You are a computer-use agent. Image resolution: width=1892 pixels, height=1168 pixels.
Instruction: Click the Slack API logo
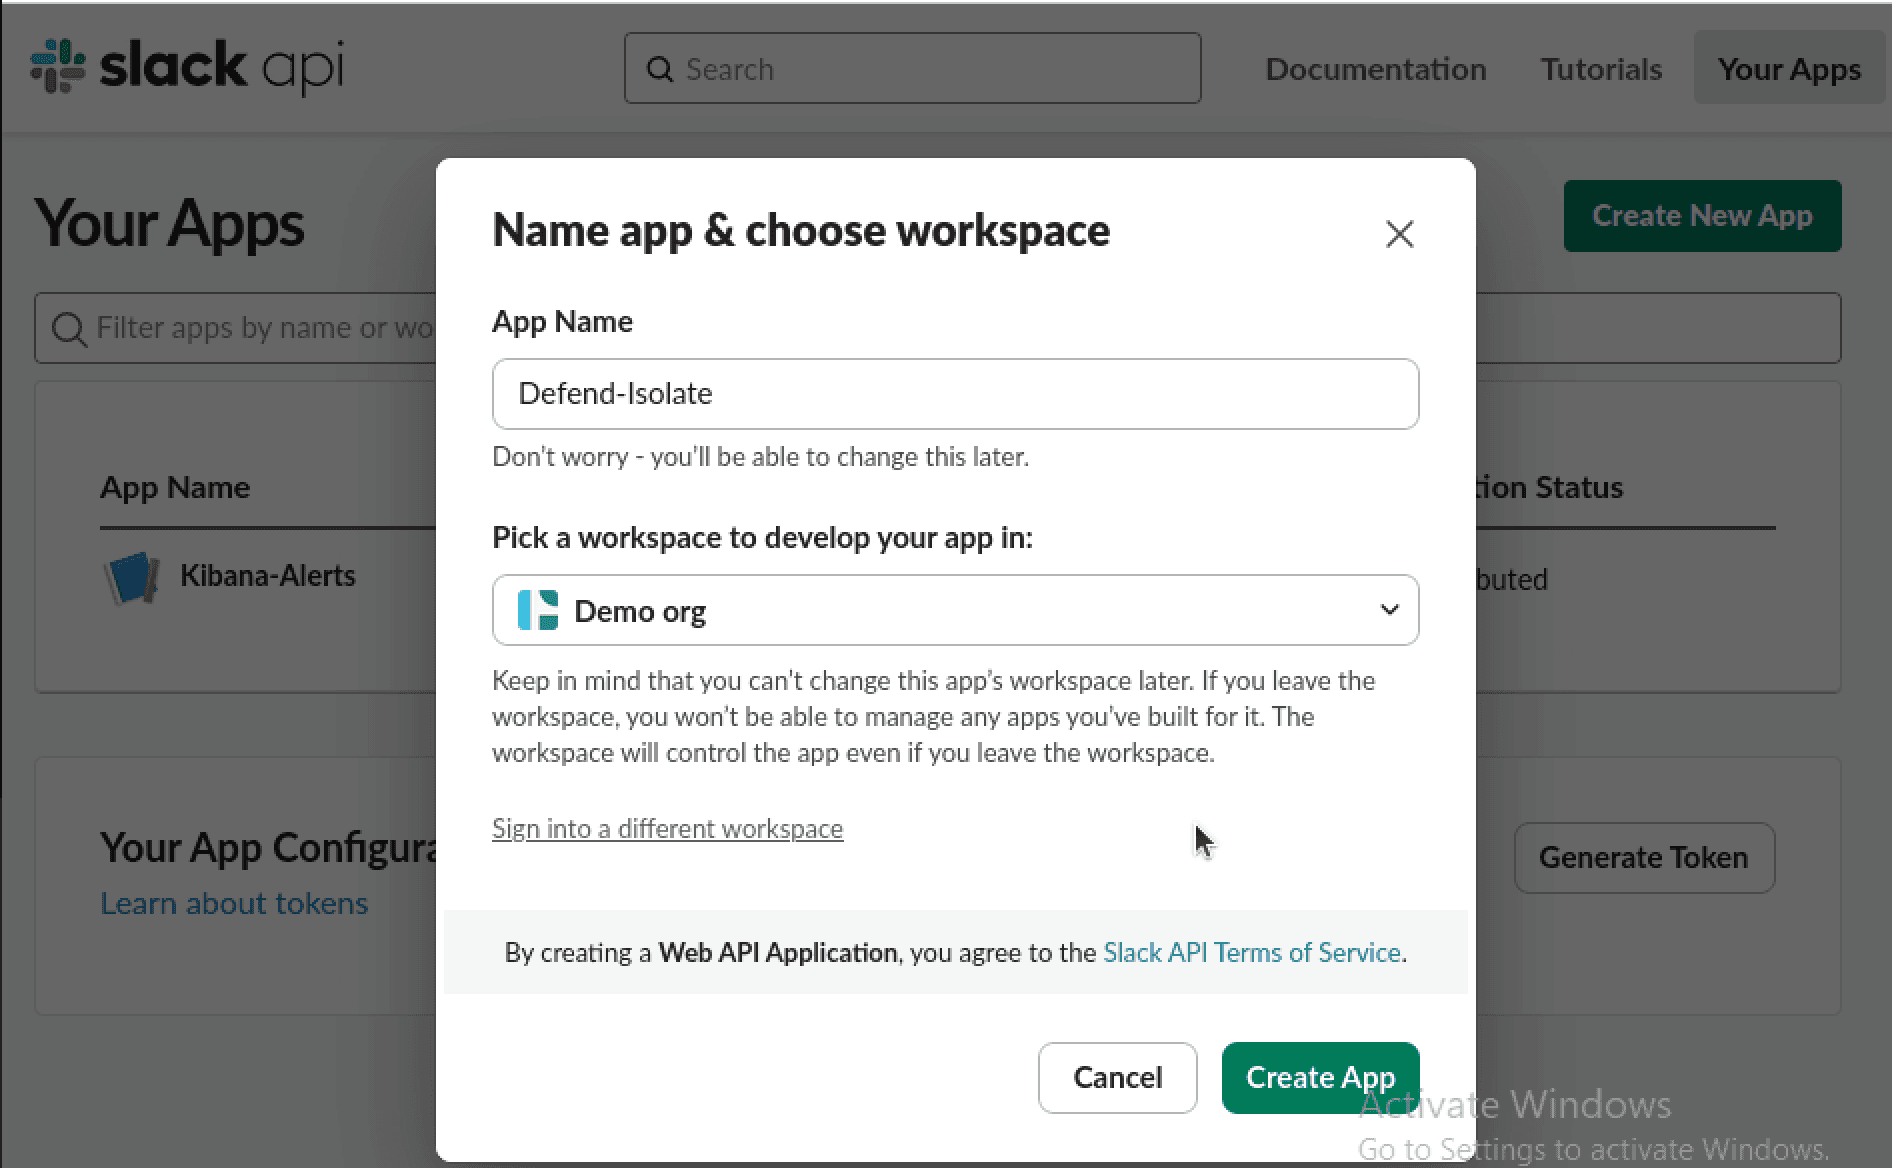point(187,67)
